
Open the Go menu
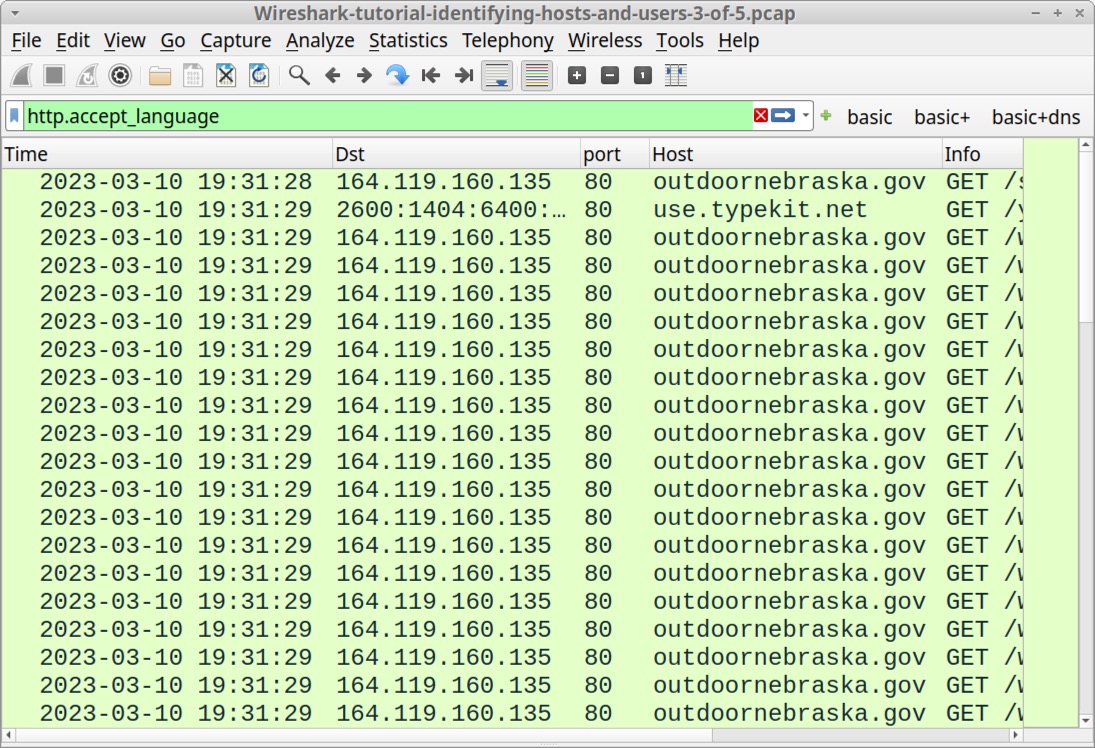click(x=172, y=41)
